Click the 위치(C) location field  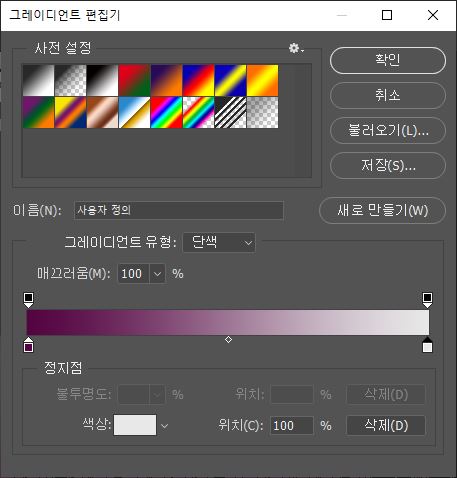point(292,425)
